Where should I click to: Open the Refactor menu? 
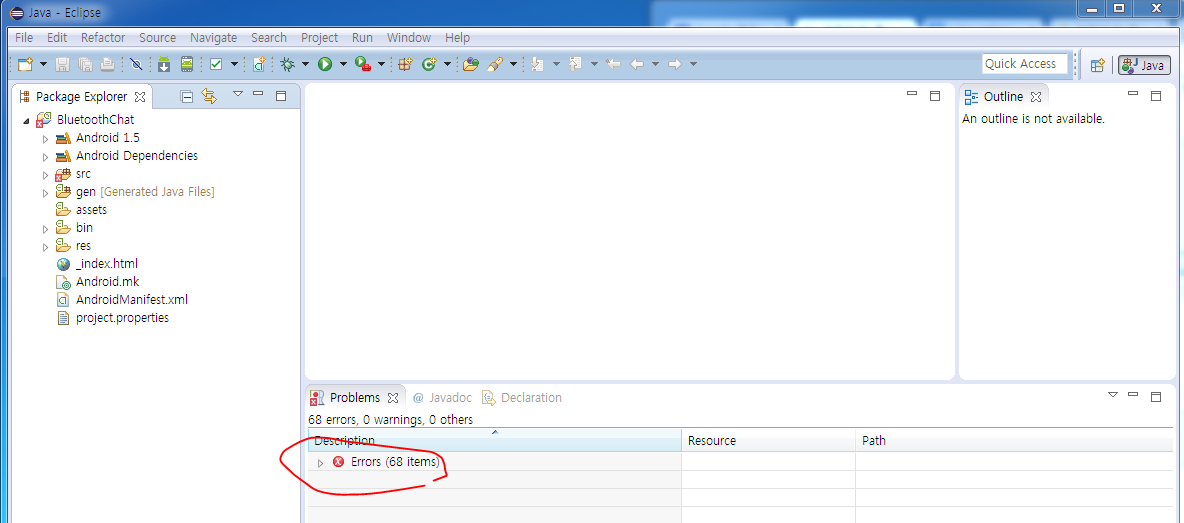pyautogui.click(x=103, y=38)
